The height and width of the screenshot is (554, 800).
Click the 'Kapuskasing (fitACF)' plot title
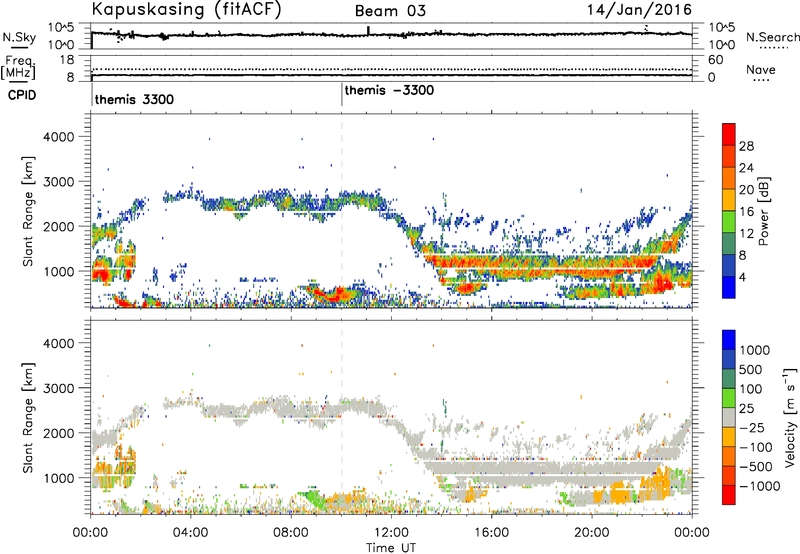click(x=186, y=9)
